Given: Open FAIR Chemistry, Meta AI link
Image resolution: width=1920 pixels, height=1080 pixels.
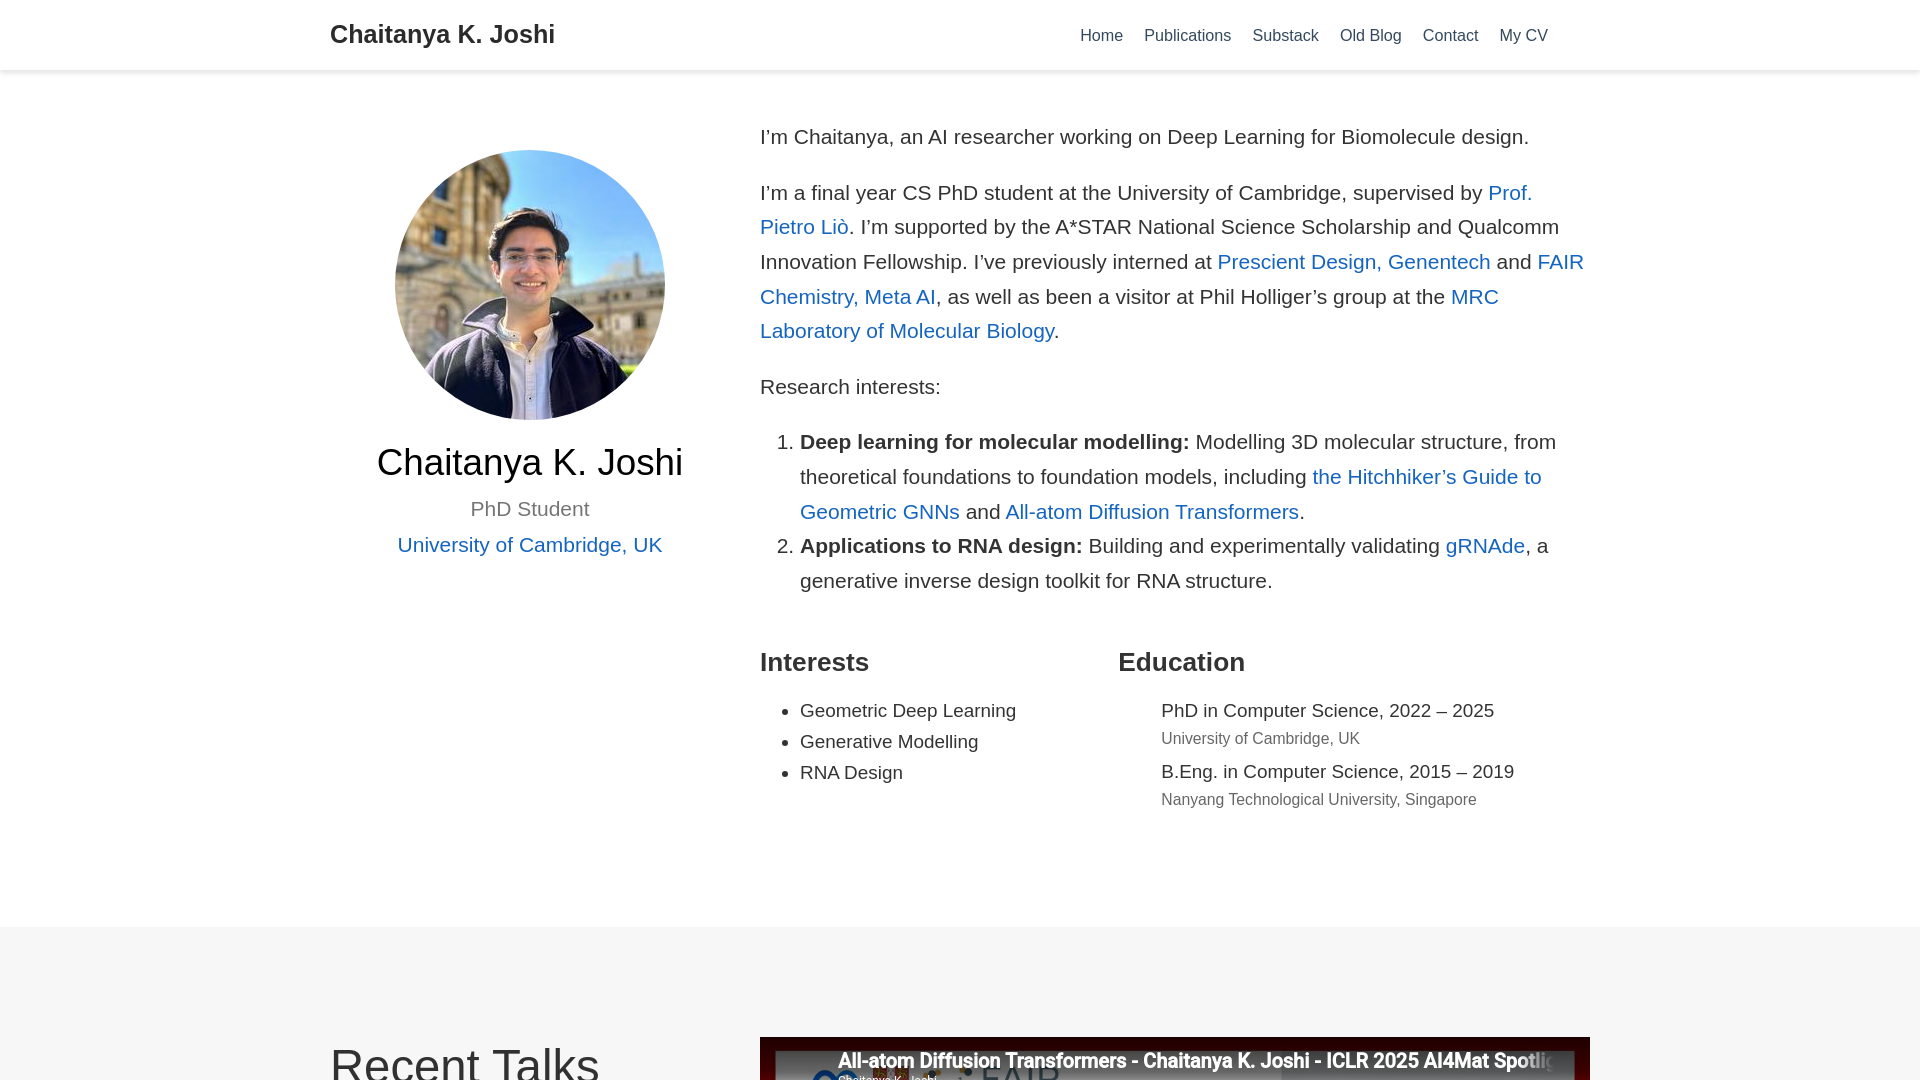Looking at the screenshot, I should (x=848, y=297).
